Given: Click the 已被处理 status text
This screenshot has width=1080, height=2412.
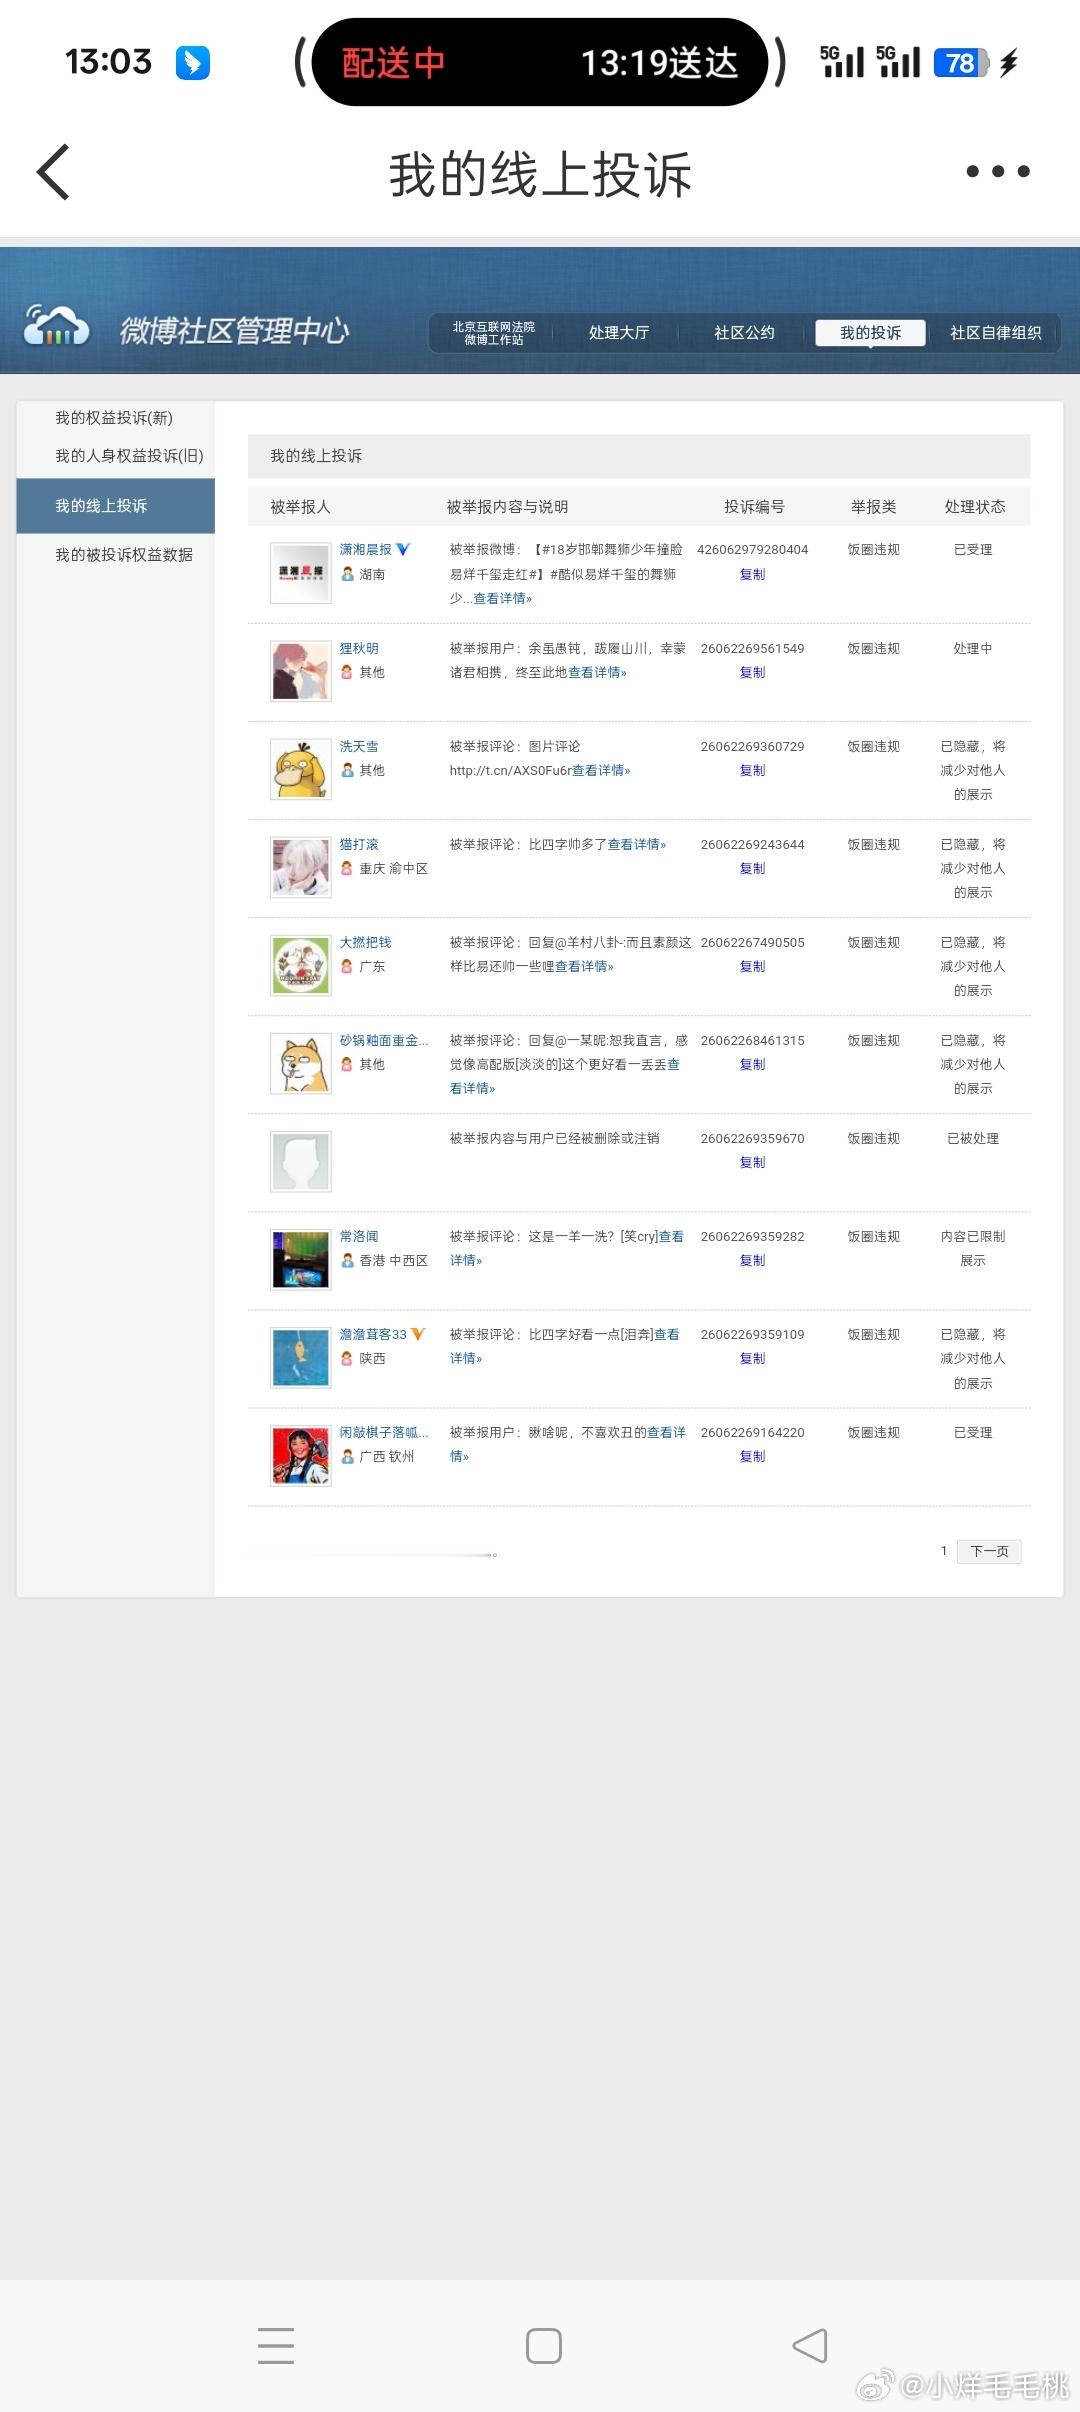Looking at the screenshot, I should [973, 1138].
